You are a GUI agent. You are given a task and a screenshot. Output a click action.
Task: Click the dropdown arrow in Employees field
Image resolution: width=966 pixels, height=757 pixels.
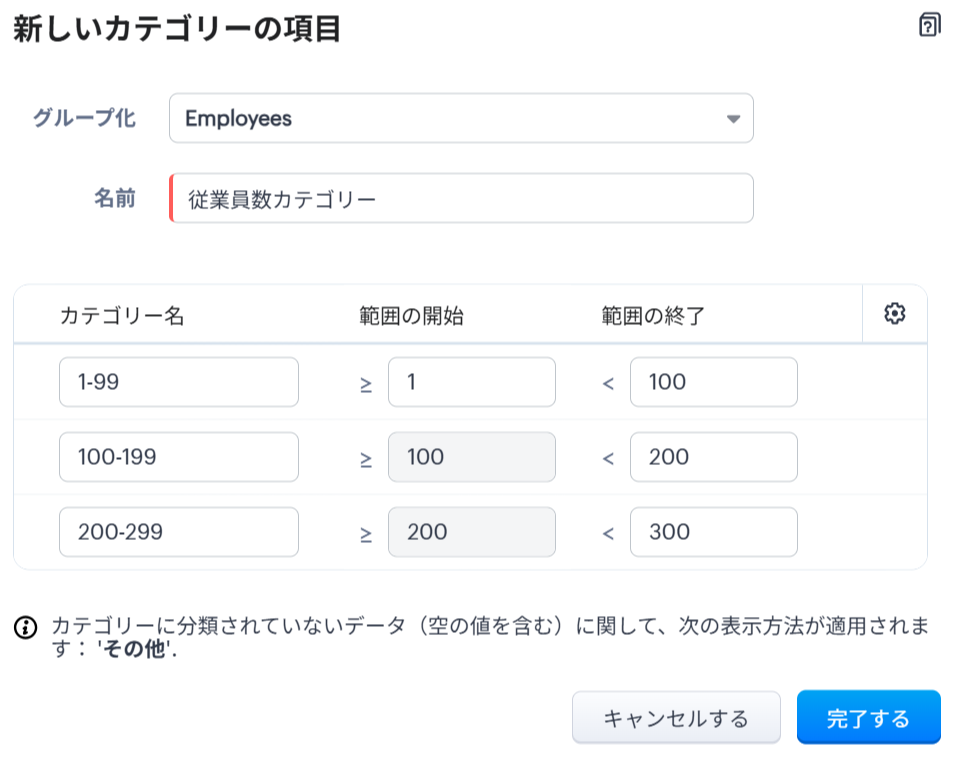tap(733, 119)
